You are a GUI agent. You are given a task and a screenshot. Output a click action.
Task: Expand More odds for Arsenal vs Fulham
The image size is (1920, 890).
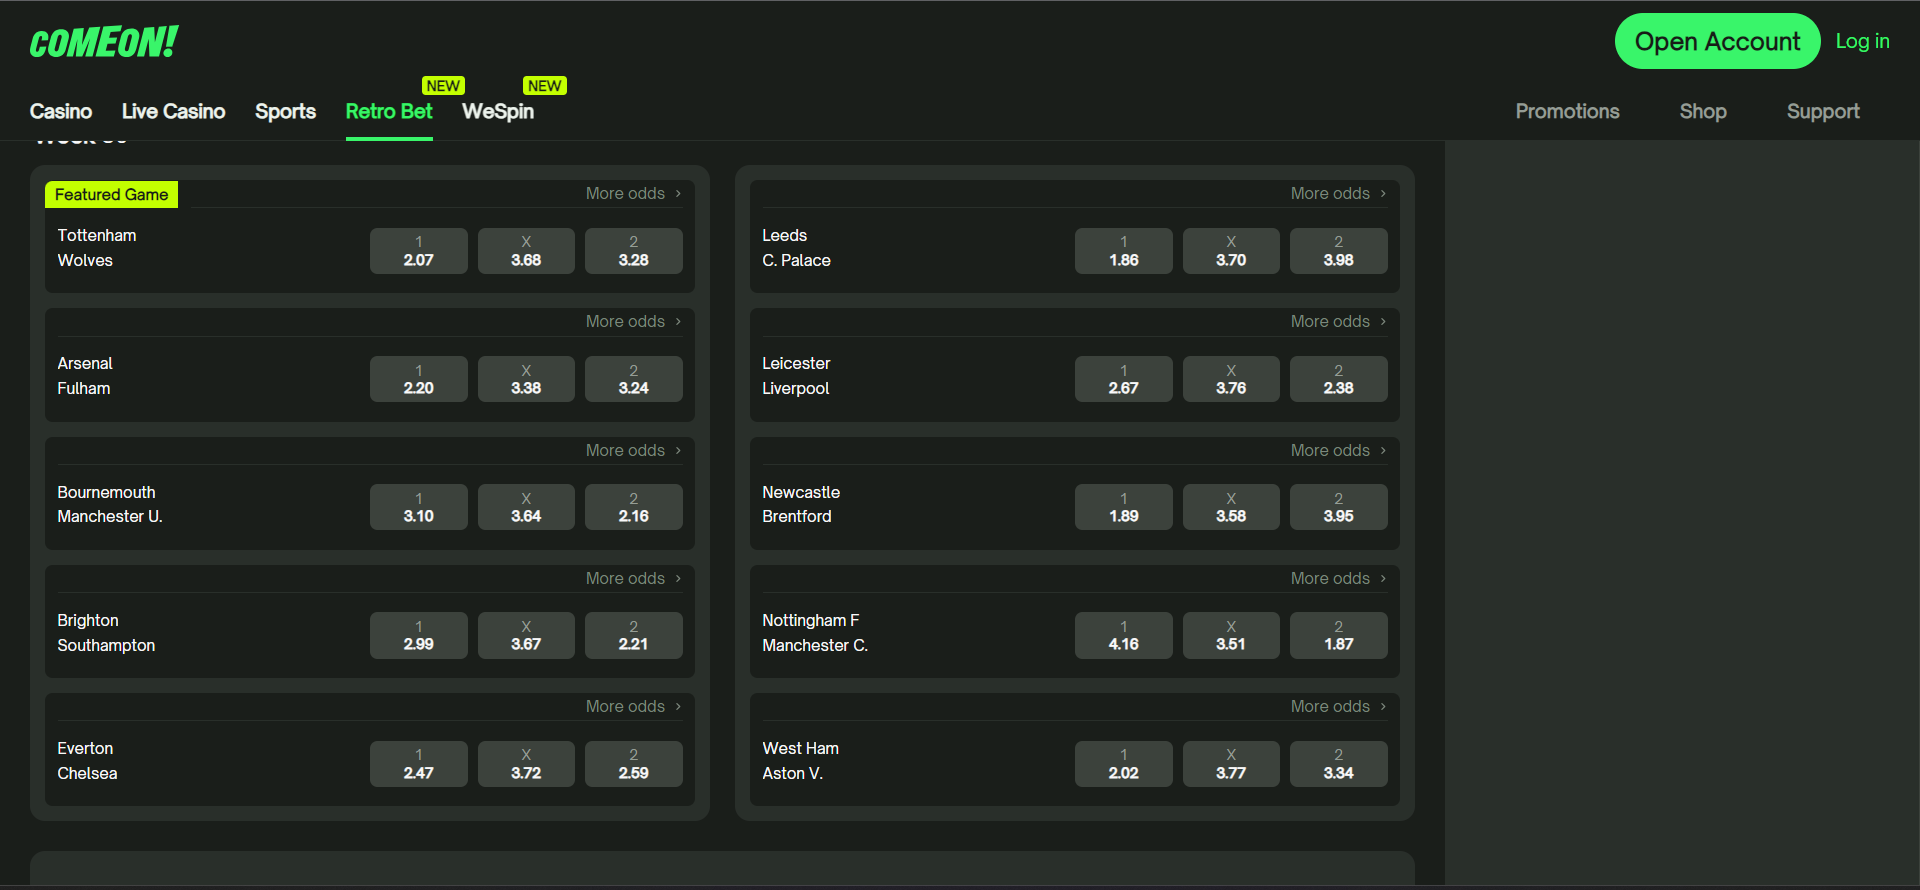click(634, 321)
